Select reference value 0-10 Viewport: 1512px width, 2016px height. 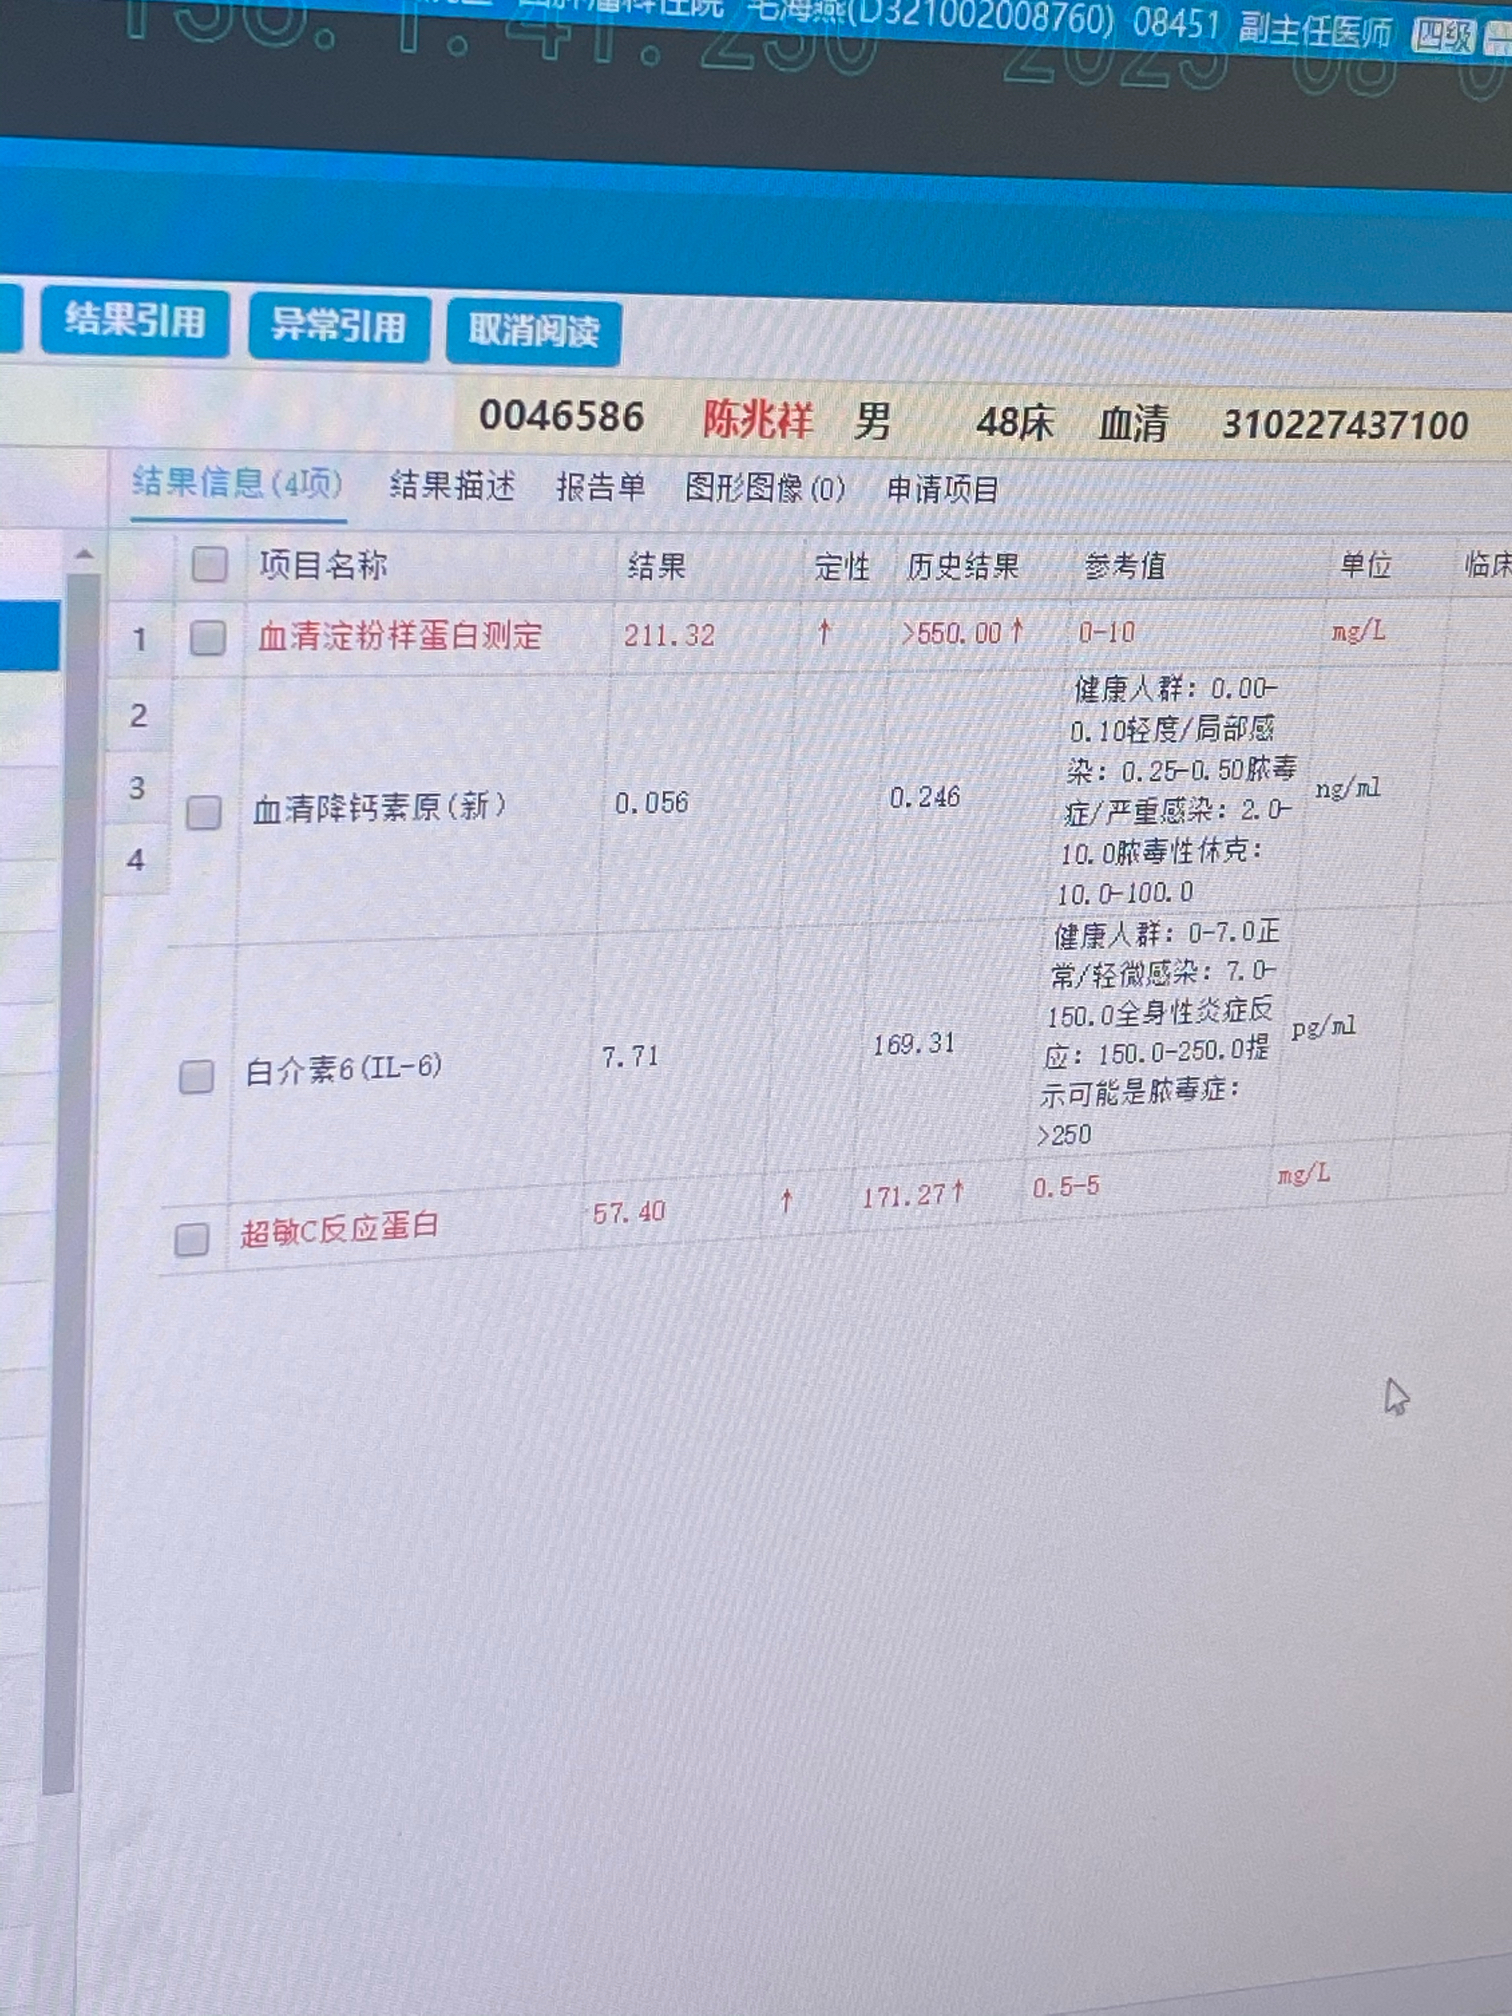click(x=1106, y=632)
